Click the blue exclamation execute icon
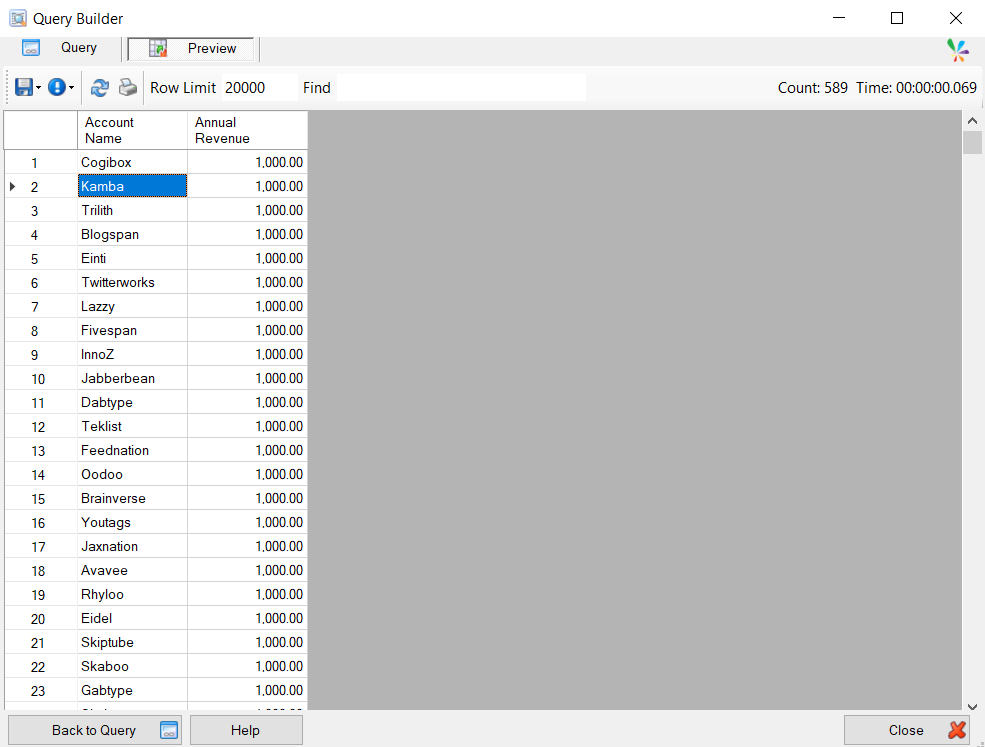The image size is (985, 747). pyautogui.click(x=57, y=87)
